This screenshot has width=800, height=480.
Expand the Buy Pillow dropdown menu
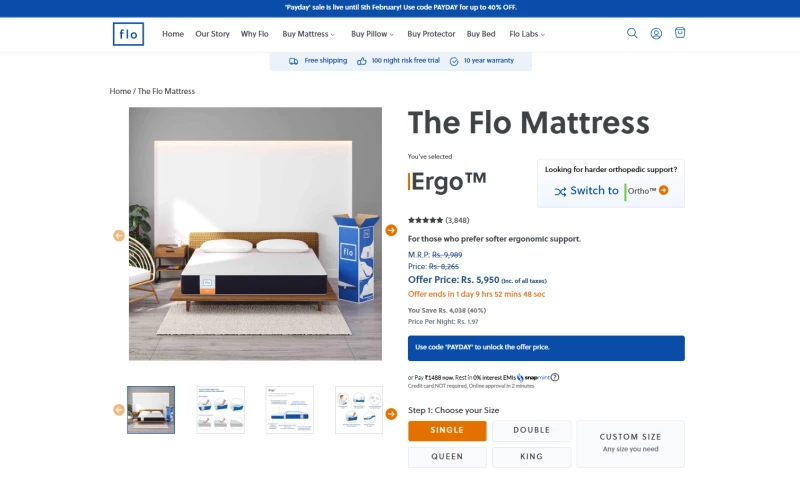(x=372, y=34)
